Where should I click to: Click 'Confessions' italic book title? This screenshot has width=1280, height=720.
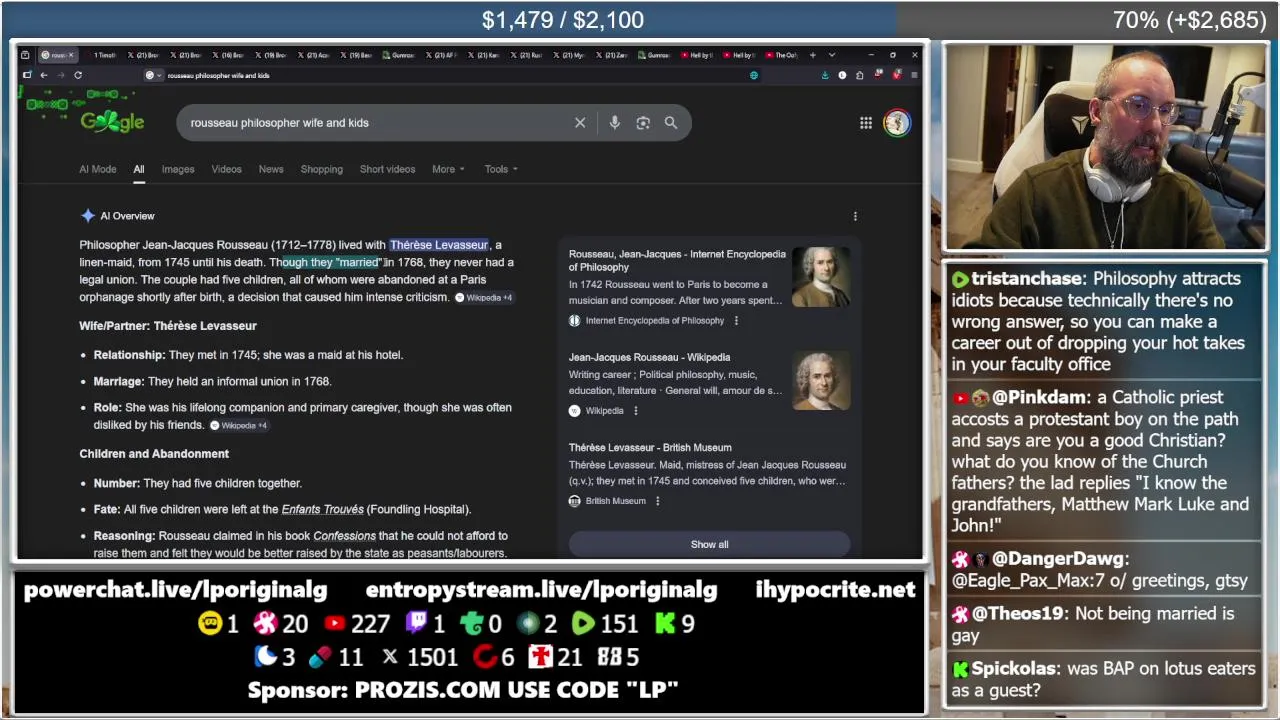click(x=344, y=536)
